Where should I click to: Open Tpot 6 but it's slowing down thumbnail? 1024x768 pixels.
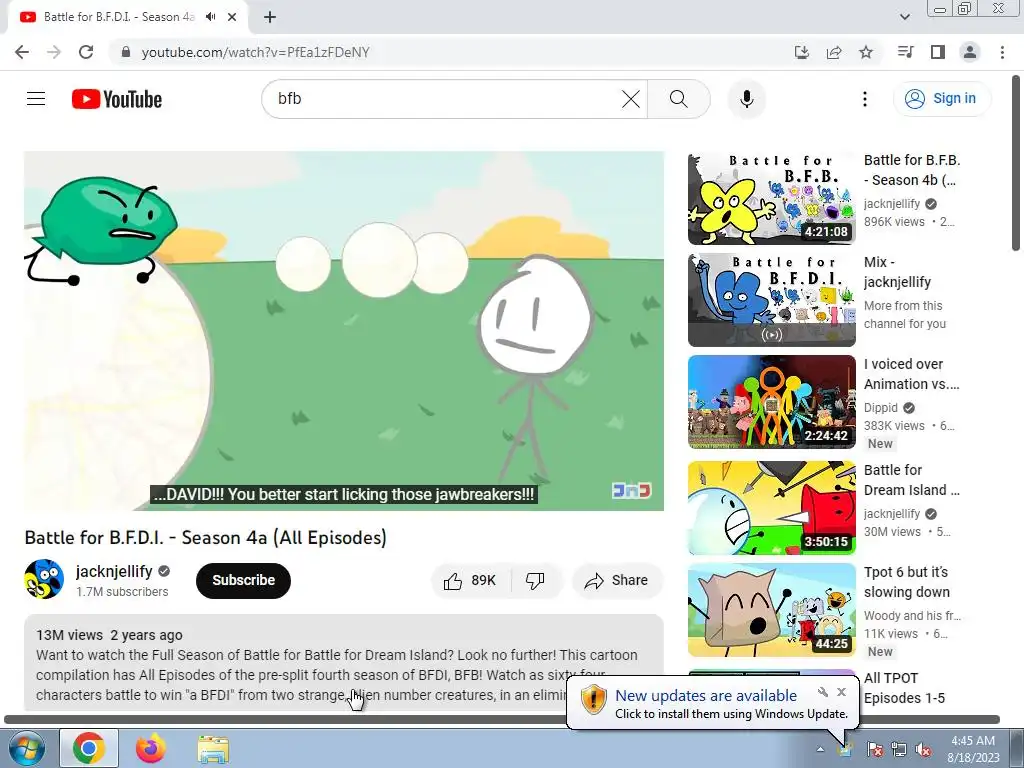771,610
